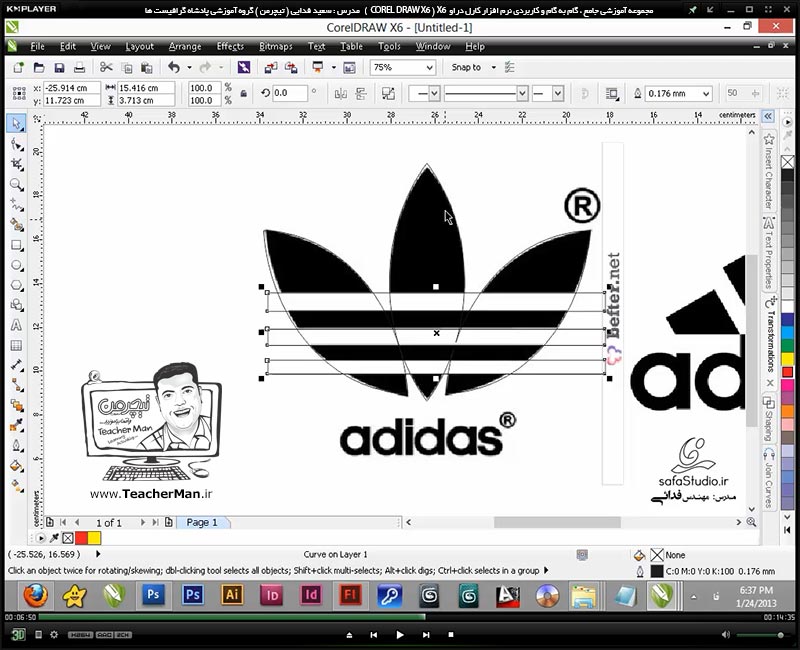Click the Undo arrow
800x650 pixels.
click(174, 67)
